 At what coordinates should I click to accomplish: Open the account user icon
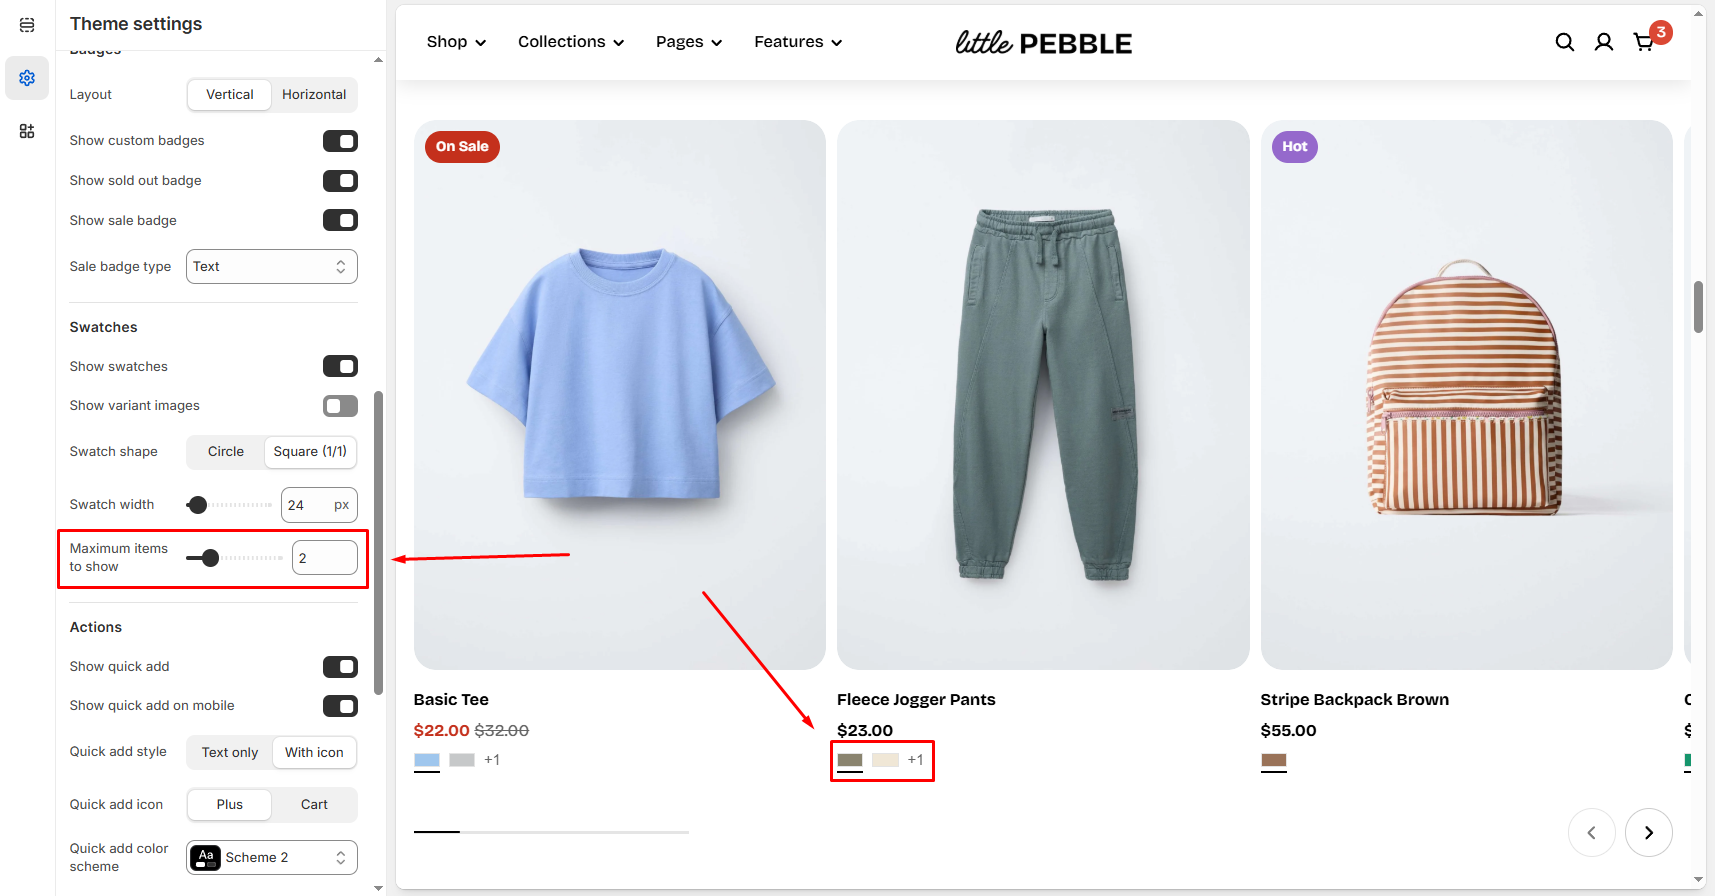1603,42
